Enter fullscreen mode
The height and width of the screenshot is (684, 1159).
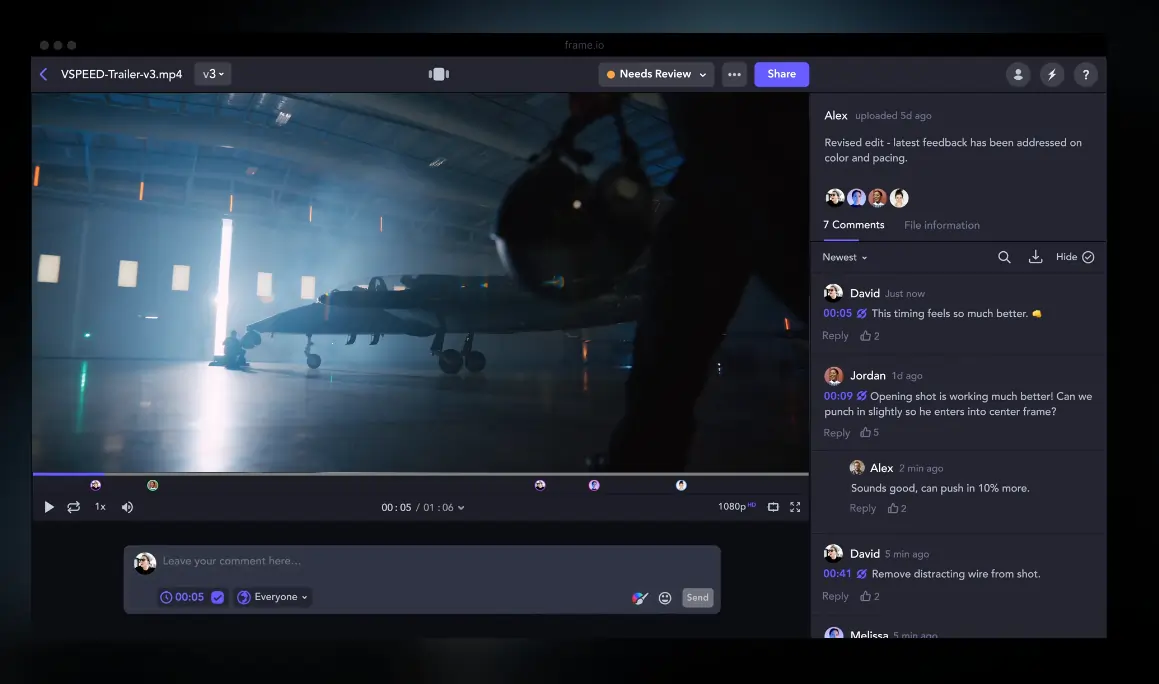[795, 507]
